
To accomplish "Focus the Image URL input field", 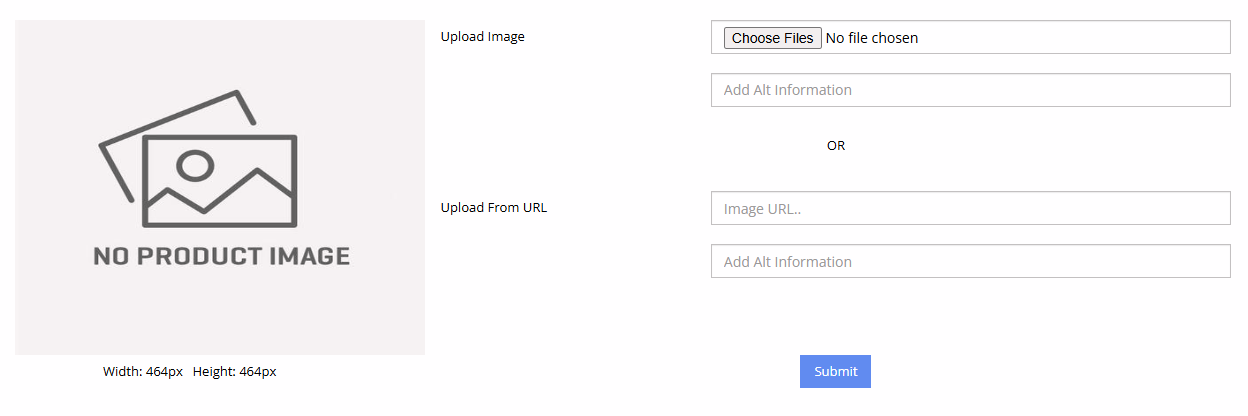I will coord(969,209).
